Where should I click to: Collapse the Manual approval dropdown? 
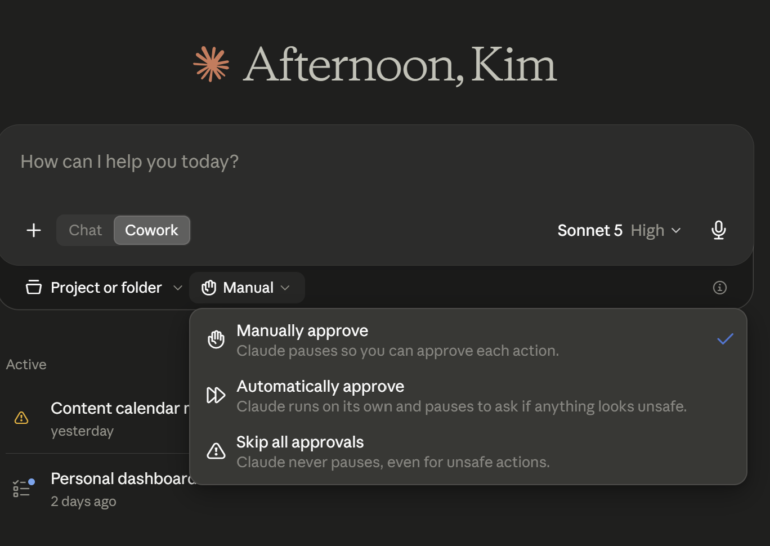click(247, 288)
